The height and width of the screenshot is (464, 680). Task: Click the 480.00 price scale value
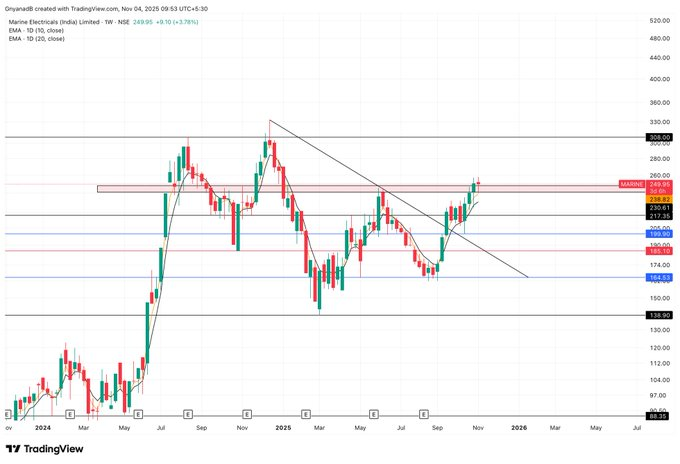(660, 38)
